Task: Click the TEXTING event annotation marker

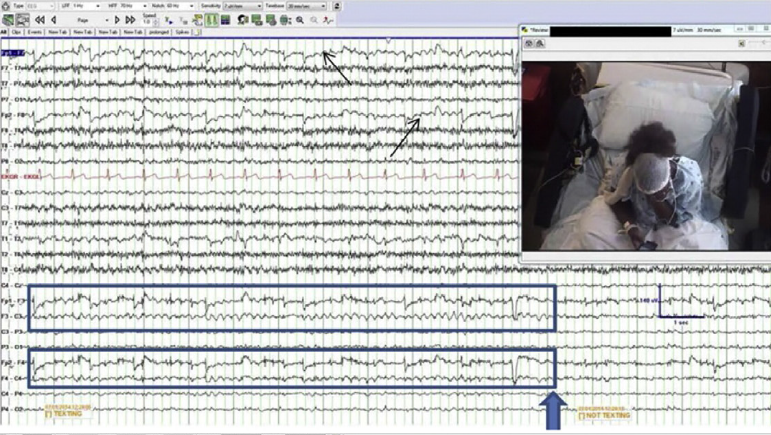Action: [68, 411]
